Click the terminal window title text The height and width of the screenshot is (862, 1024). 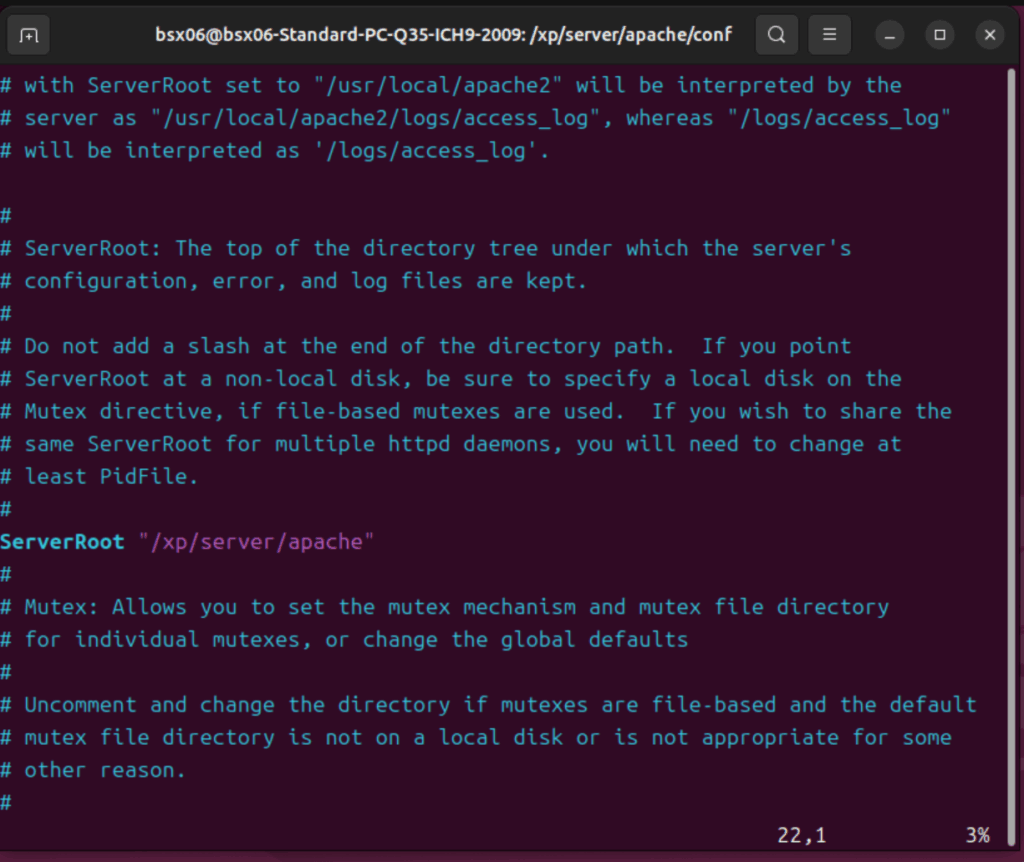pyautogui.click(x=443, y=35)
